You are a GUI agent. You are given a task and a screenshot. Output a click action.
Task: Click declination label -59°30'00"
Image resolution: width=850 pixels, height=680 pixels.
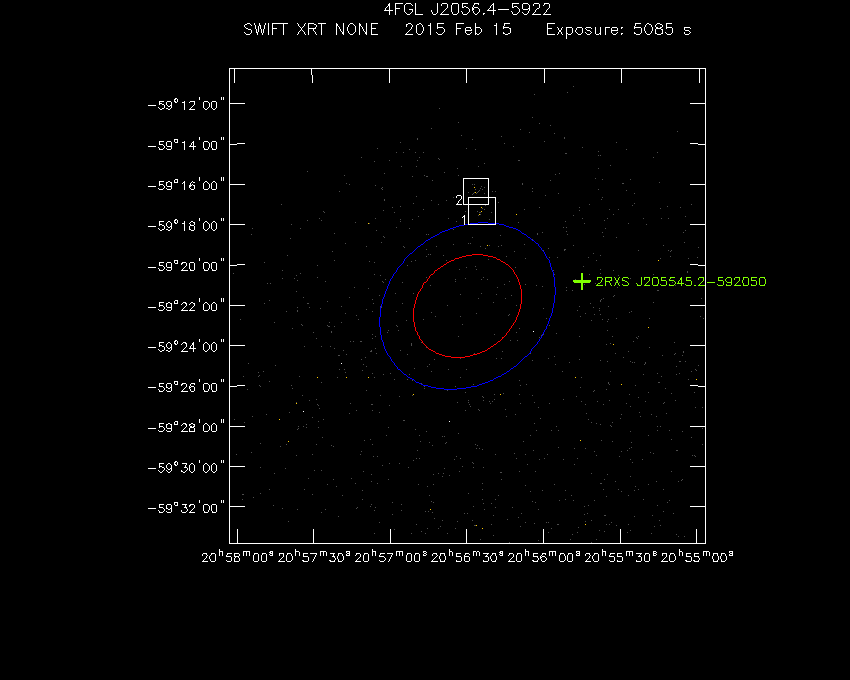(186, 467)
